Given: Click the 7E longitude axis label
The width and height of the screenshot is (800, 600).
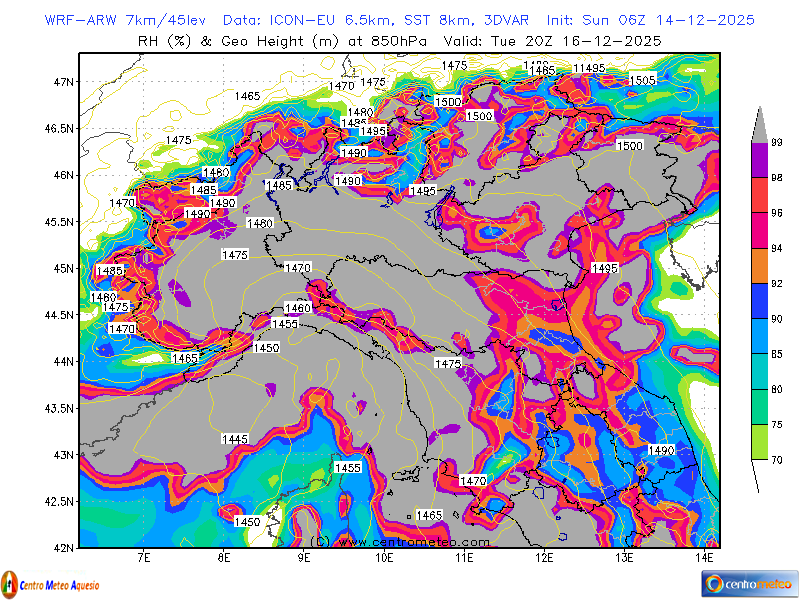Looking at the screenshot, I should [x=144, y=557].
